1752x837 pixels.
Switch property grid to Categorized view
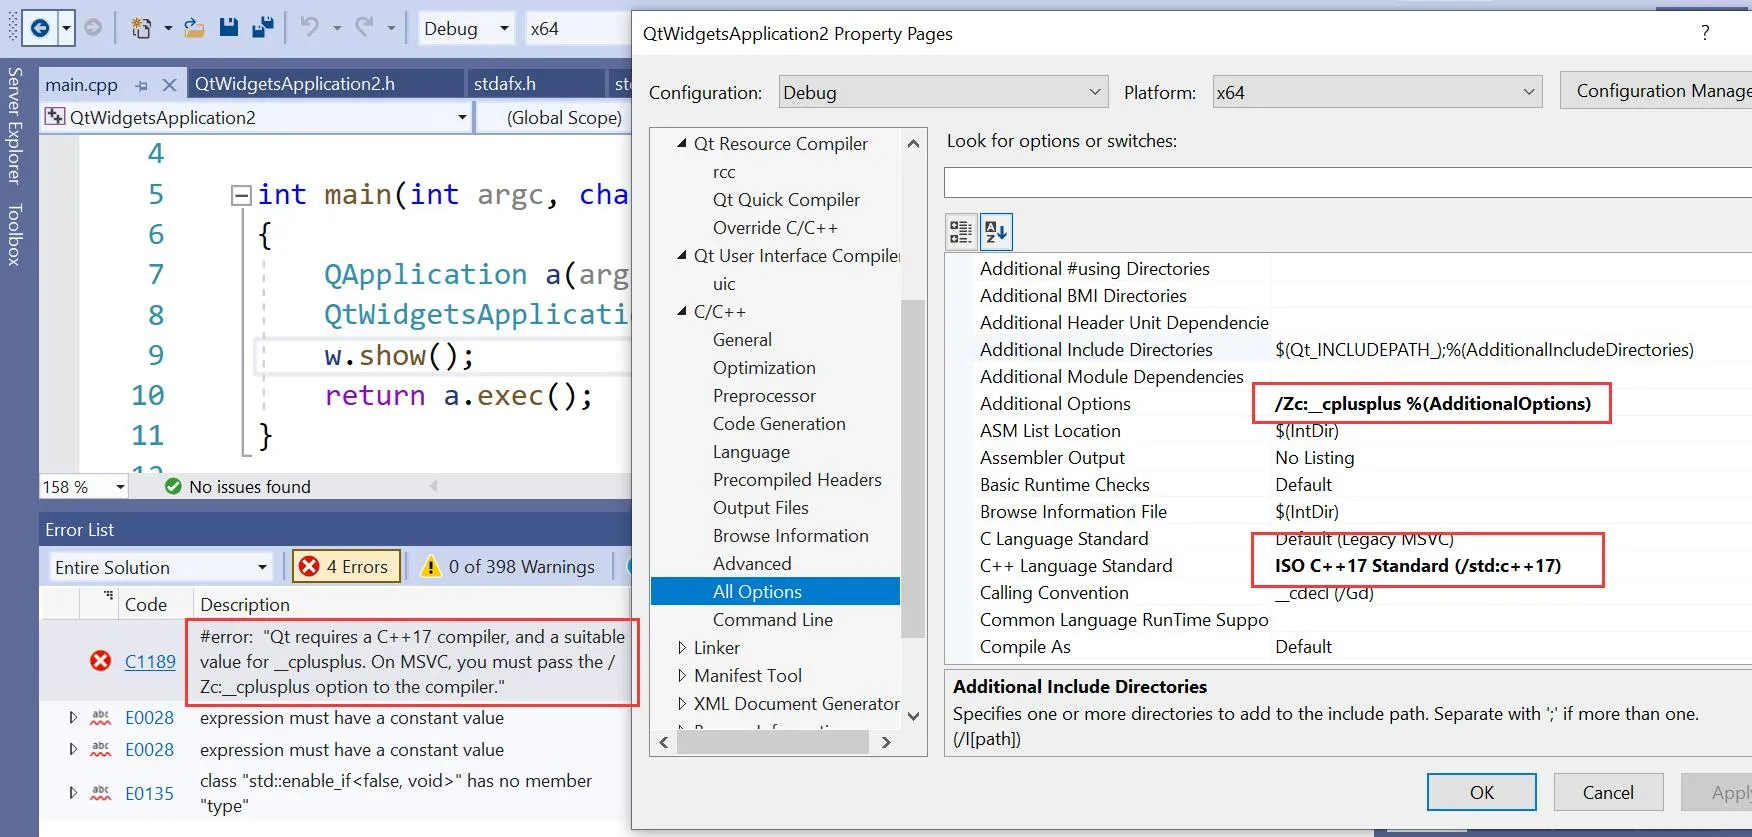click(961, 232)
